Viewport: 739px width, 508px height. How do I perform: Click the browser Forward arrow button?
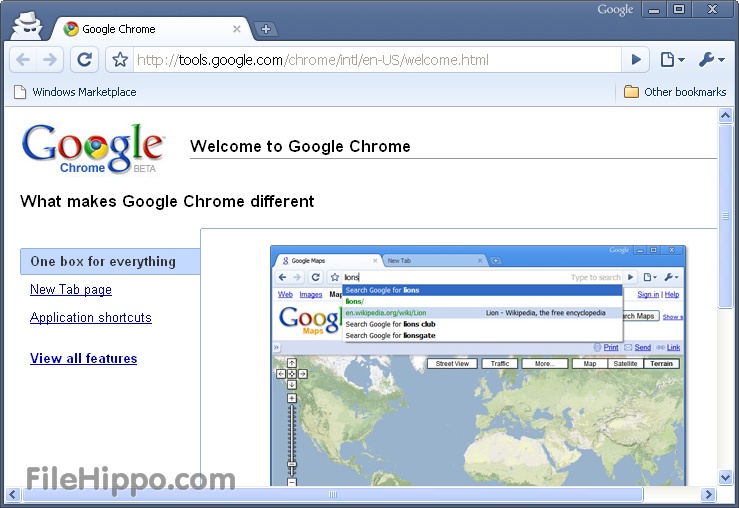tap(50, 60)
